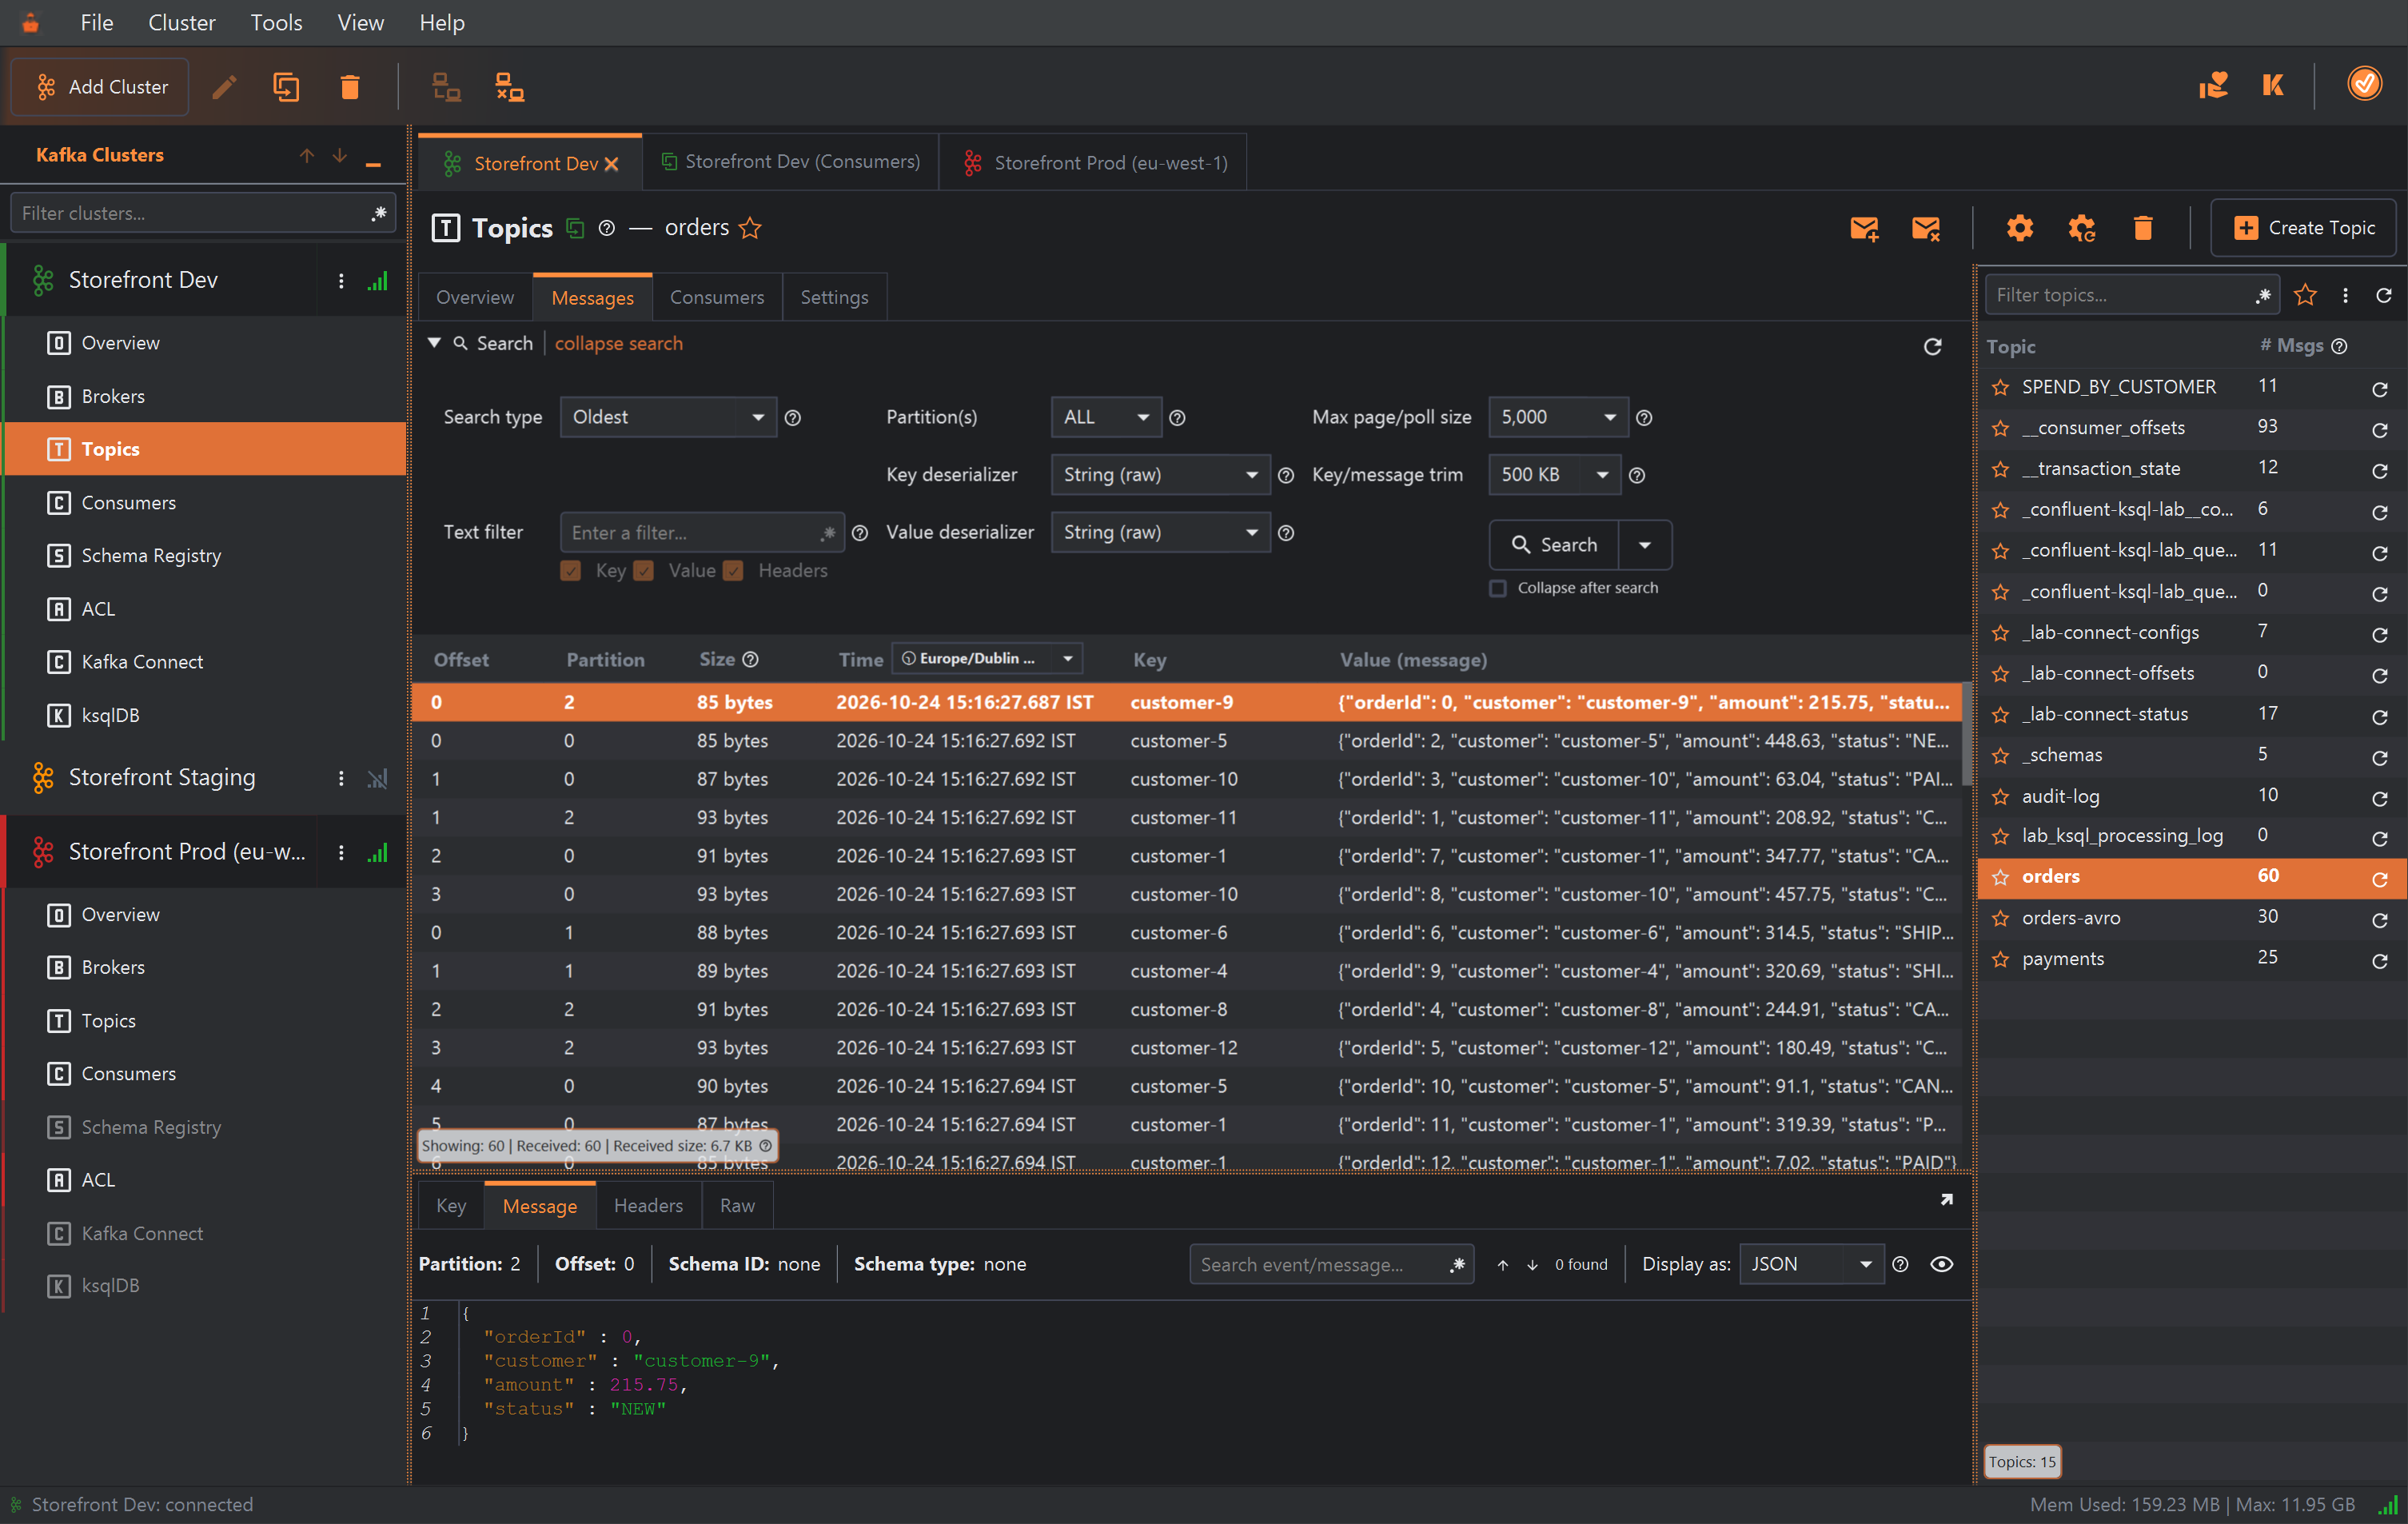Enable Collapse after search checkbox
2408x1524 pixels.
pos(1498,588)
